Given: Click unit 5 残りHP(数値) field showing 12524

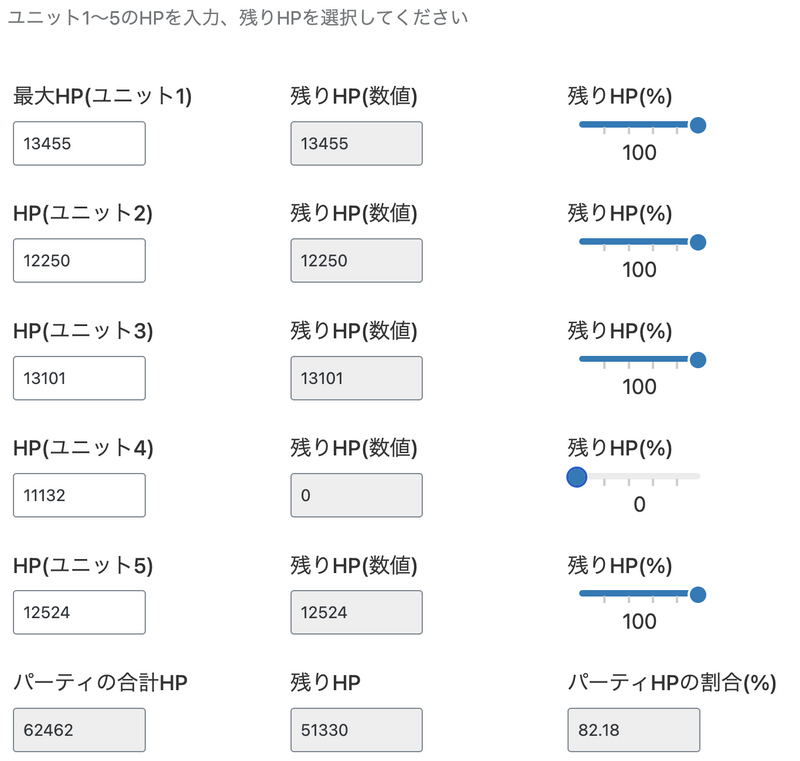Looking at the screenshot, I should 356,612.
